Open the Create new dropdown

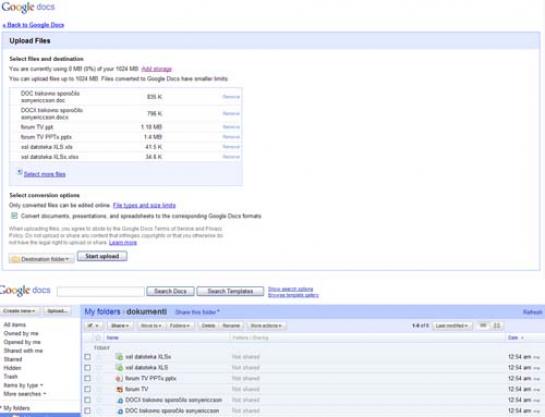(19, 311)
